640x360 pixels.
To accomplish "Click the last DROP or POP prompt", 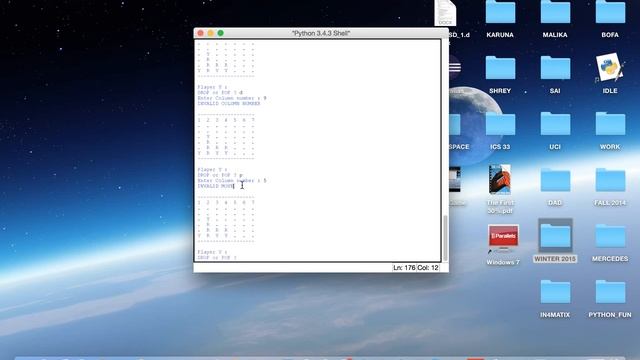I will point(217,258).
